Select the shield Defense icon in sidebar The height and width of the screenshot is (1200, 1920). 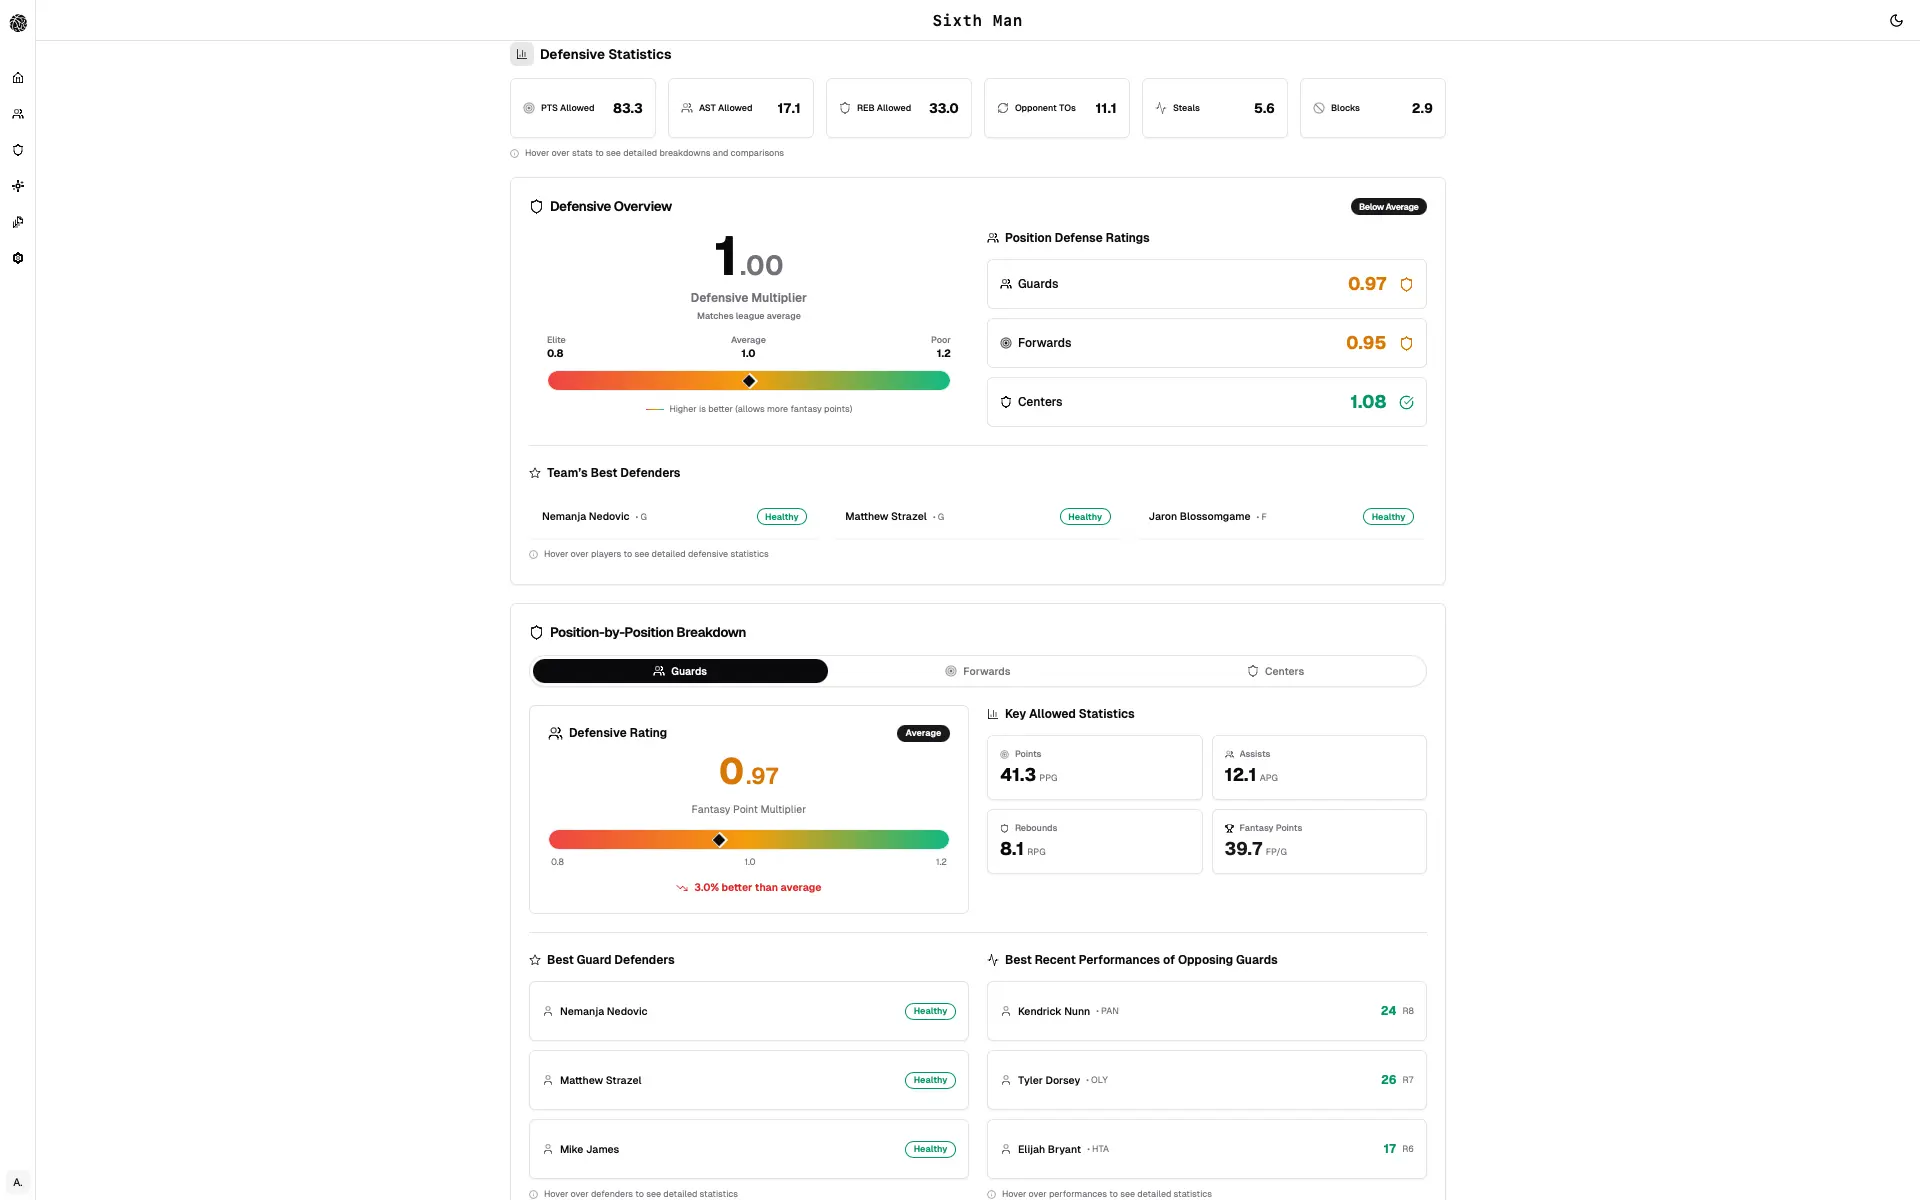[x=18, y=149]
